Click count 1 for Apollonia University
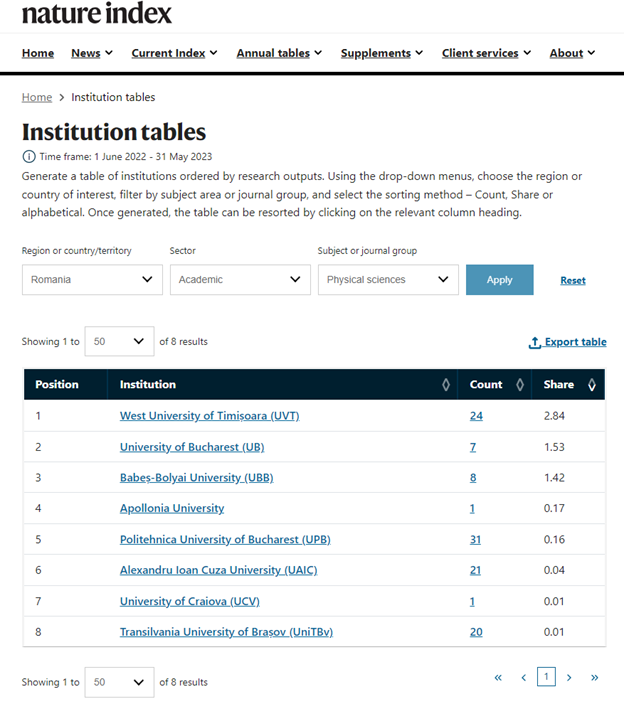624x704 pixels. (472, 508)
